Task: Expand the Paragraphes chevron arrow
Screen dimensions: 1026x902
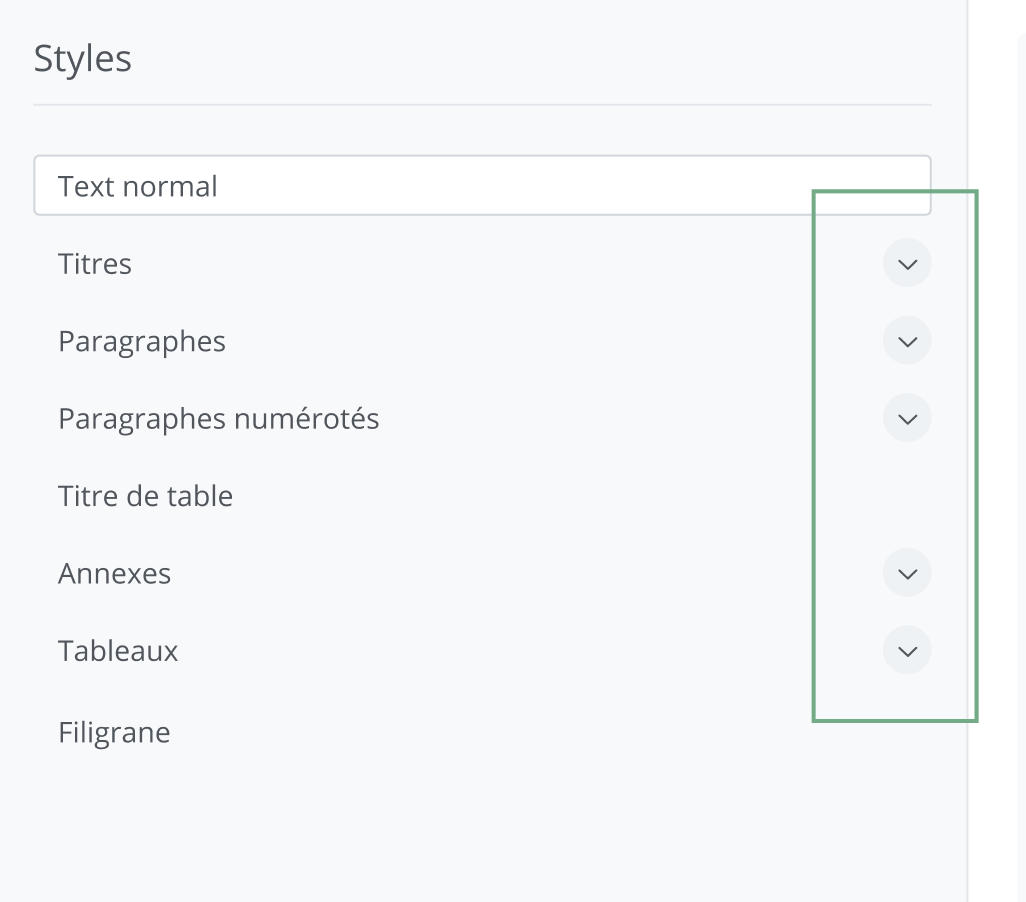Action: 907,341
